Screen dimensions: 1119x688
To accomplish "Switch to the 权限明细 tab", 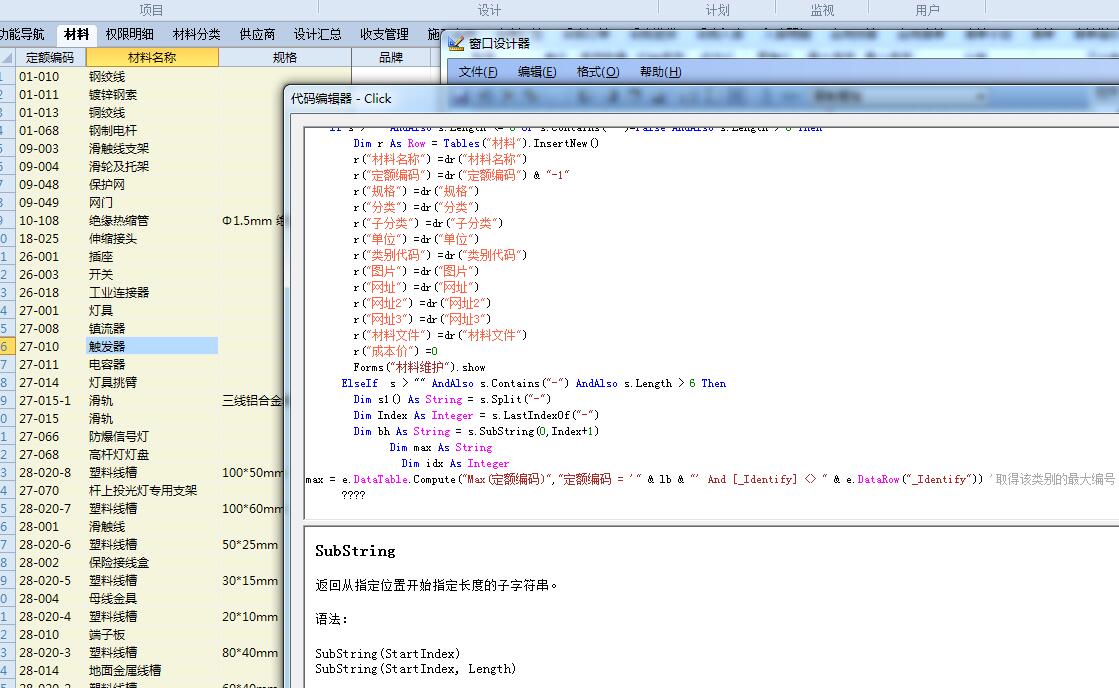I will tap(129, 34).
